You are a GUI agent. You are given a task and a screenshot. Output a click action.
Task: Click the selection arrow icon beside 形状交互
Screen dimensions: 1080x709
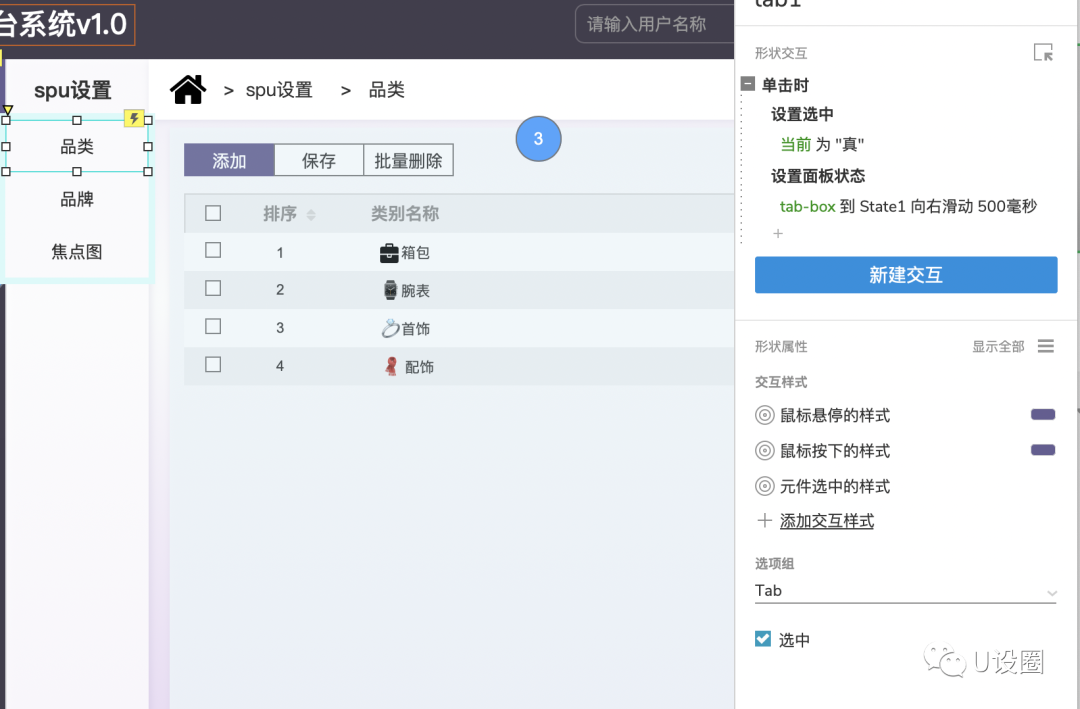pos(1043,52)
